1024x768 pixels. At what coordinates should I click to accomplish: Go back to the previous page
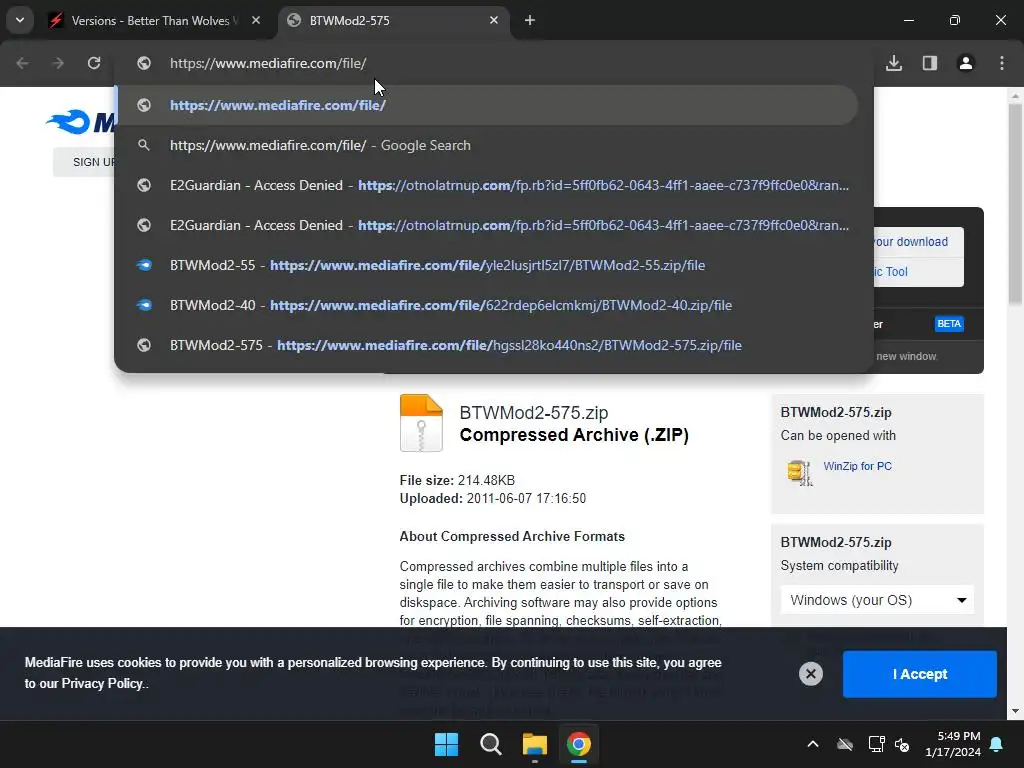[x=22, y=63]
